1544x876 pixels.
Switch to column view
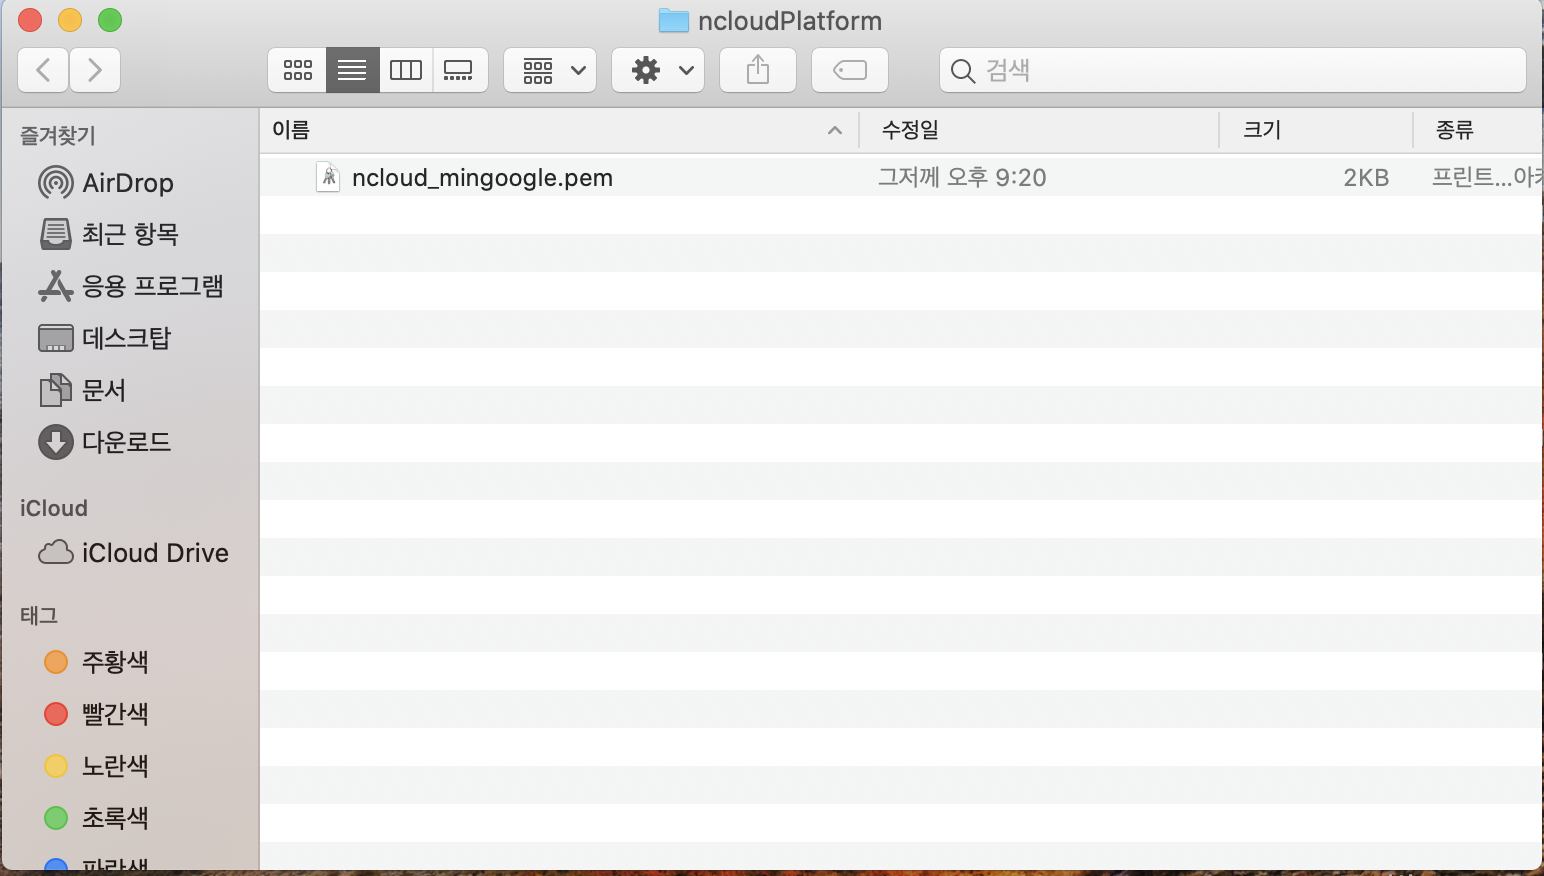tap(406, 70)
